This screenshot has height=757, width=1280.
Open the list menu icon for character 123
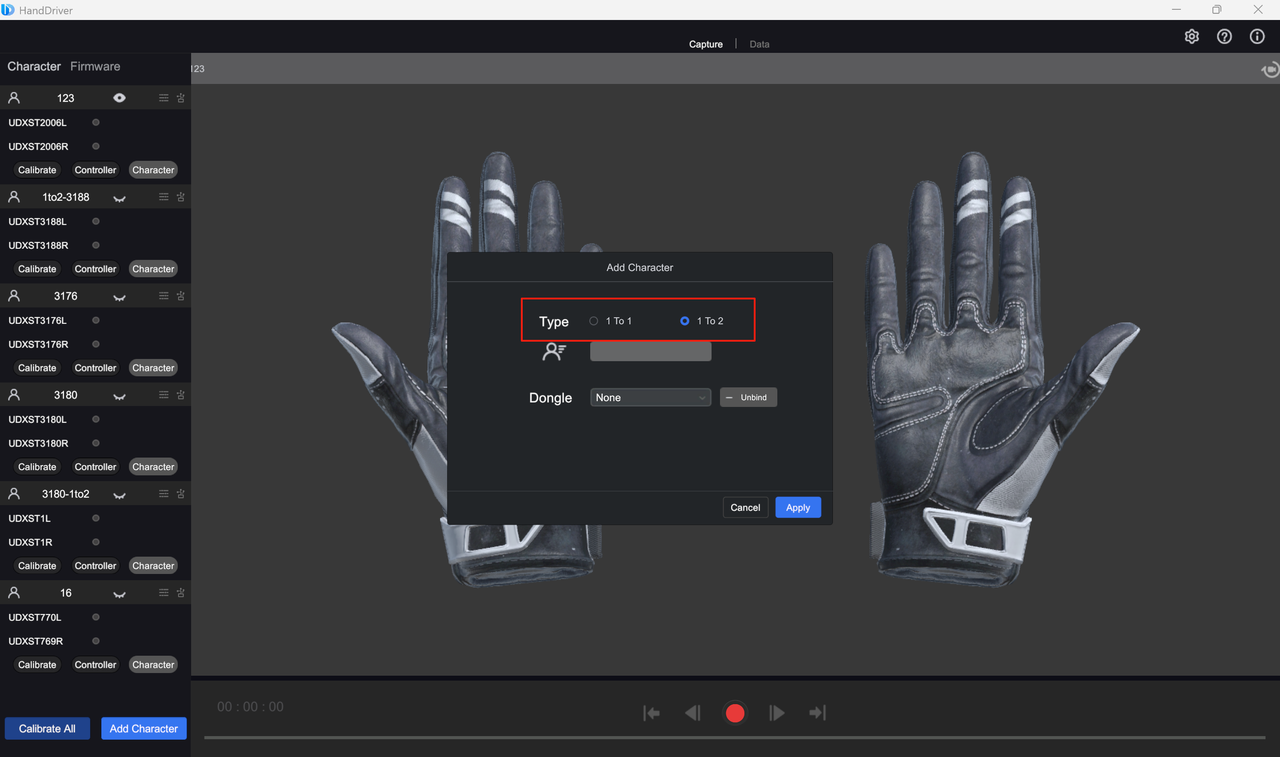tap(164, 98)
